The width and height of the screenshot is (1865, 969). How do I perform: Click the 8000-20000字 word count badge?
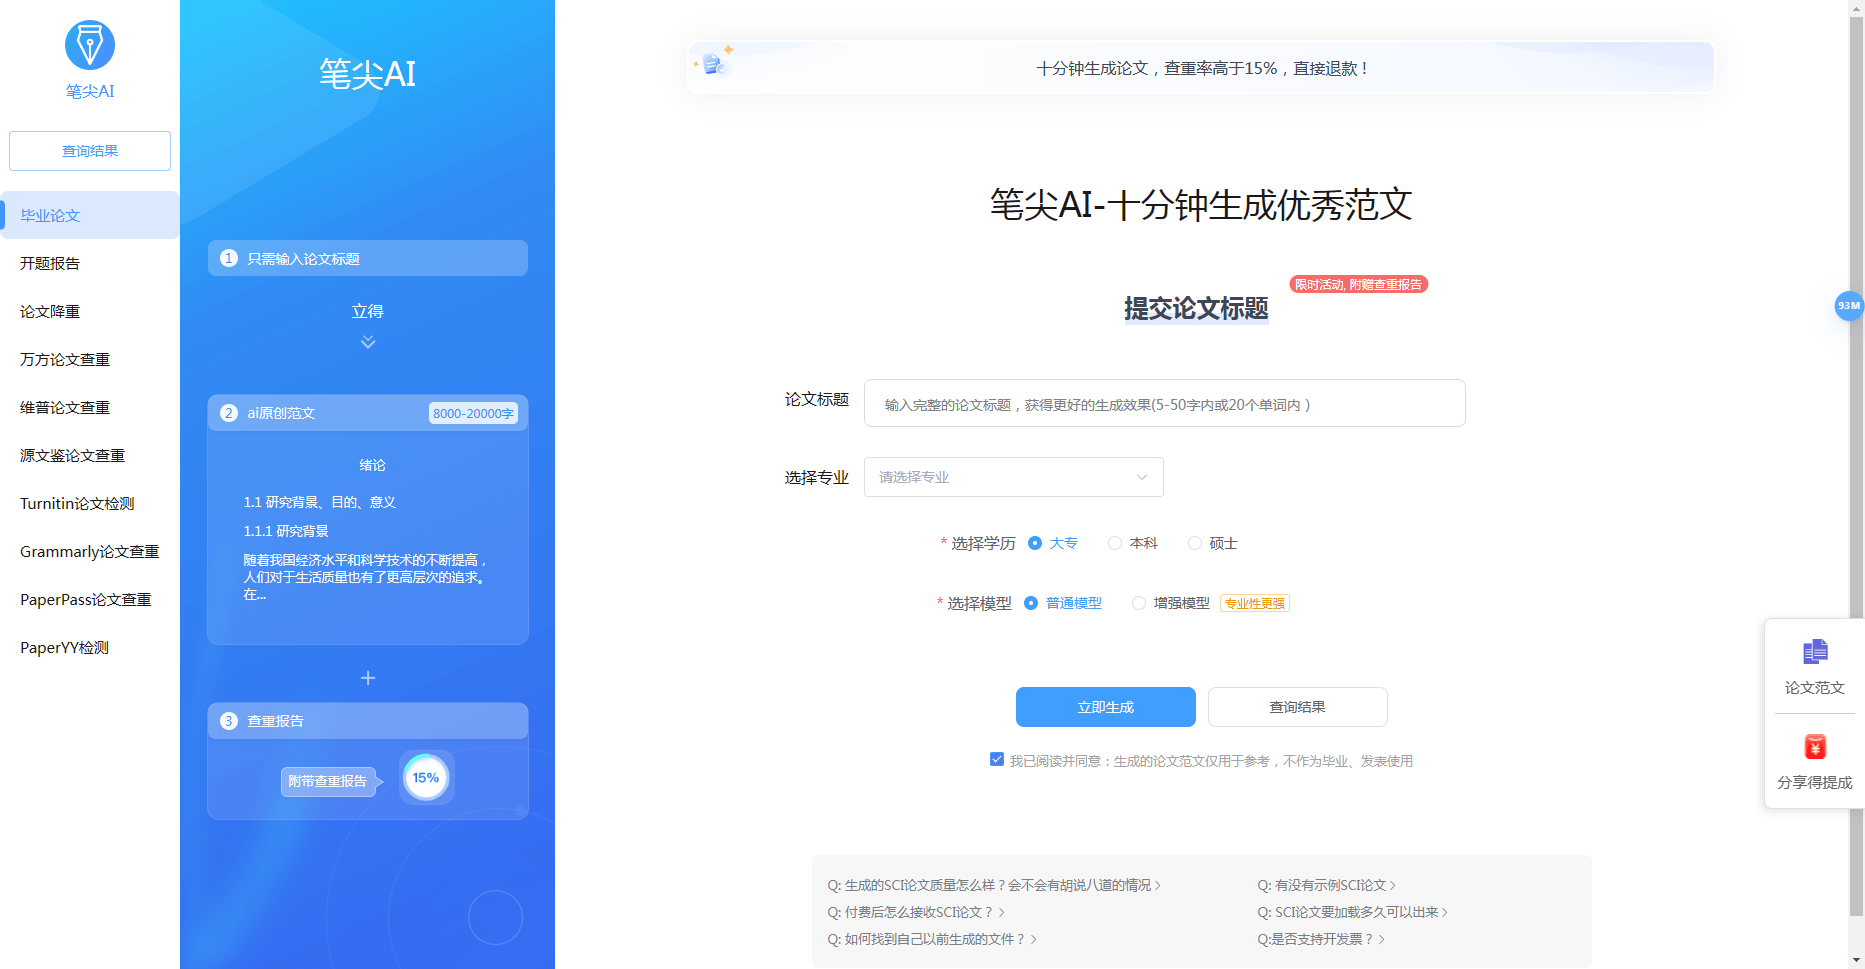pyautogui.click(x=474, y=413)
